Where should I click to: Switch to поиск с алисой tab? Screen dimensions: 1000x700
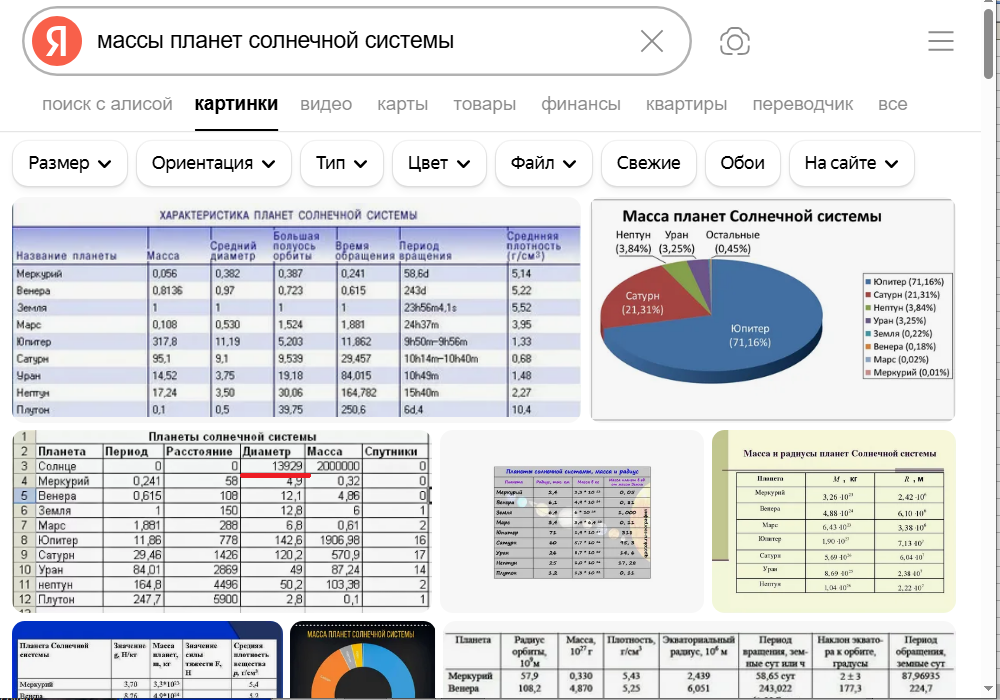[107, 104]
